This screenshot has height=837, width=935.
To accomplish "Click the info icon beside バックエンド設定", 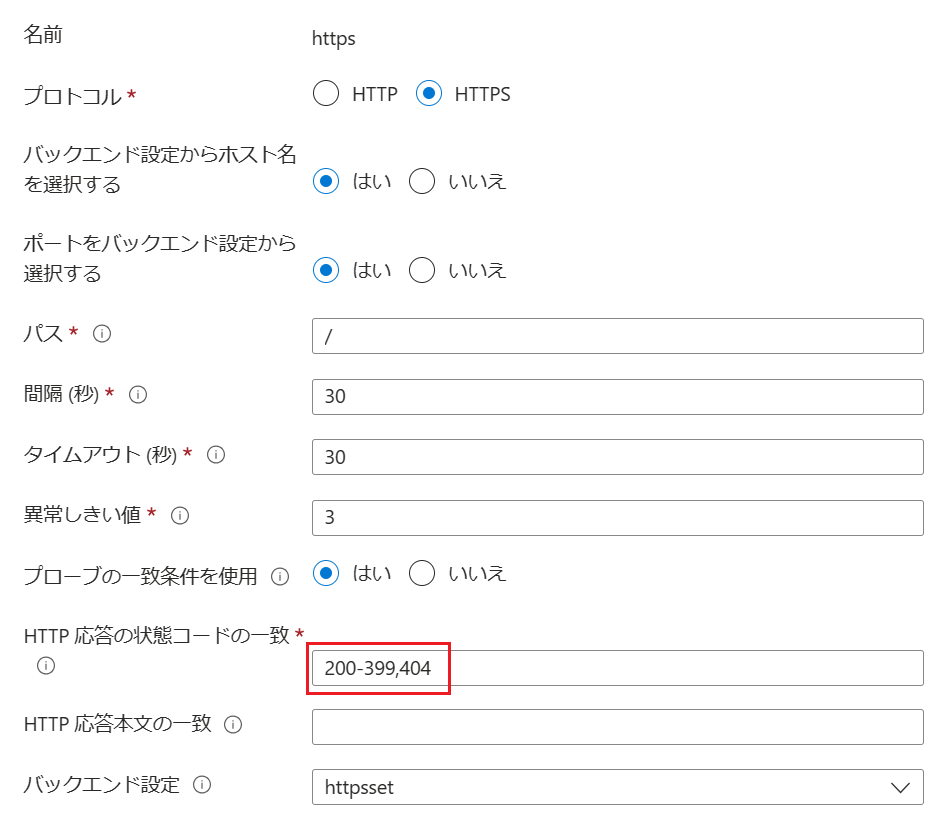I will pos(202,785).
